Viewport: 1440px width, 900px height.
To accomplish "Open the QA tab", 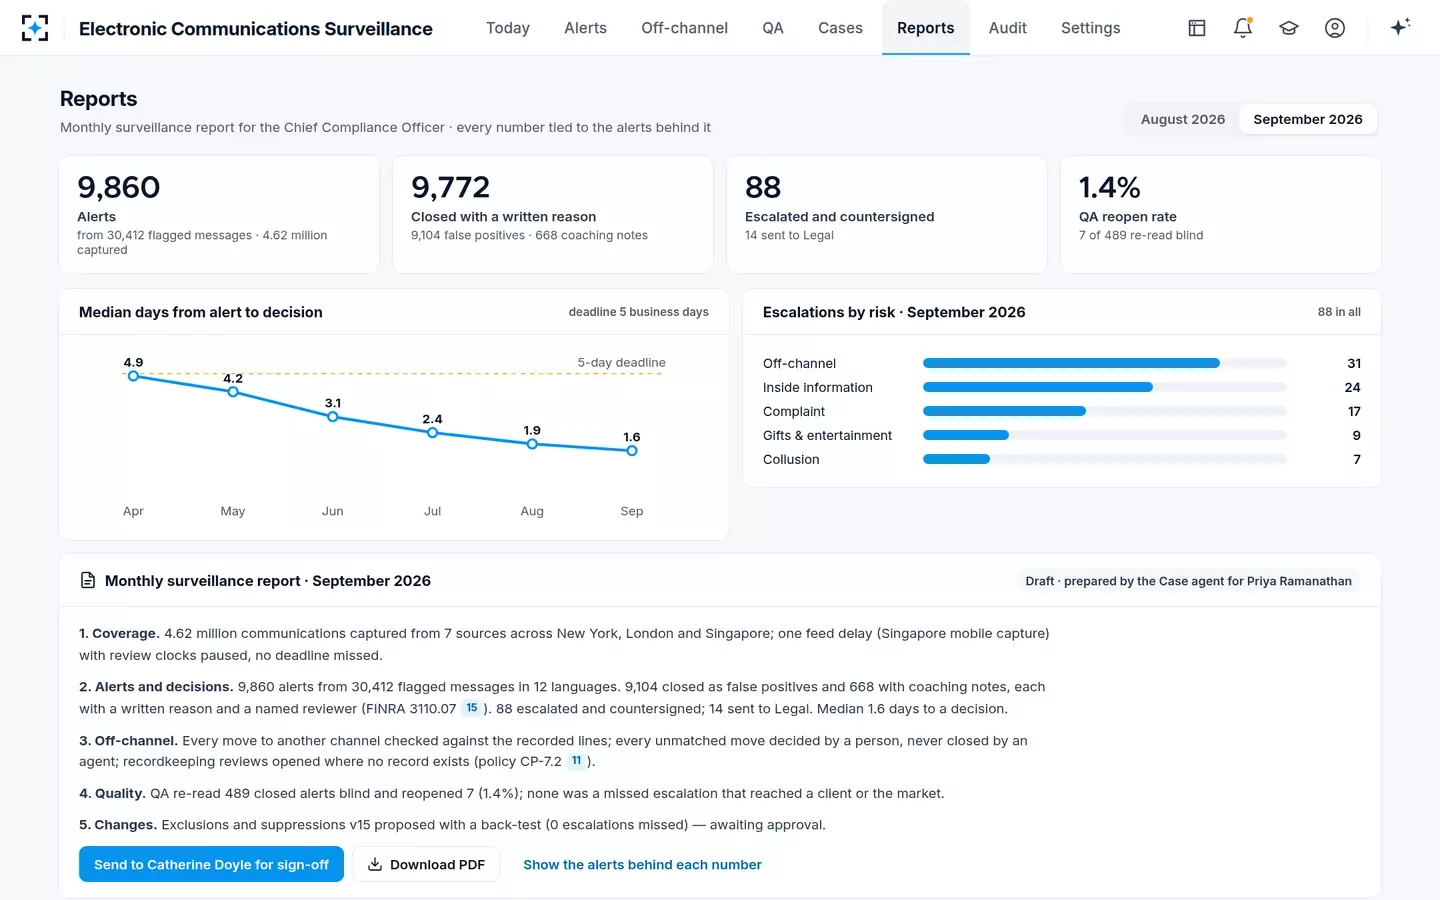I will tap(773, 28).
